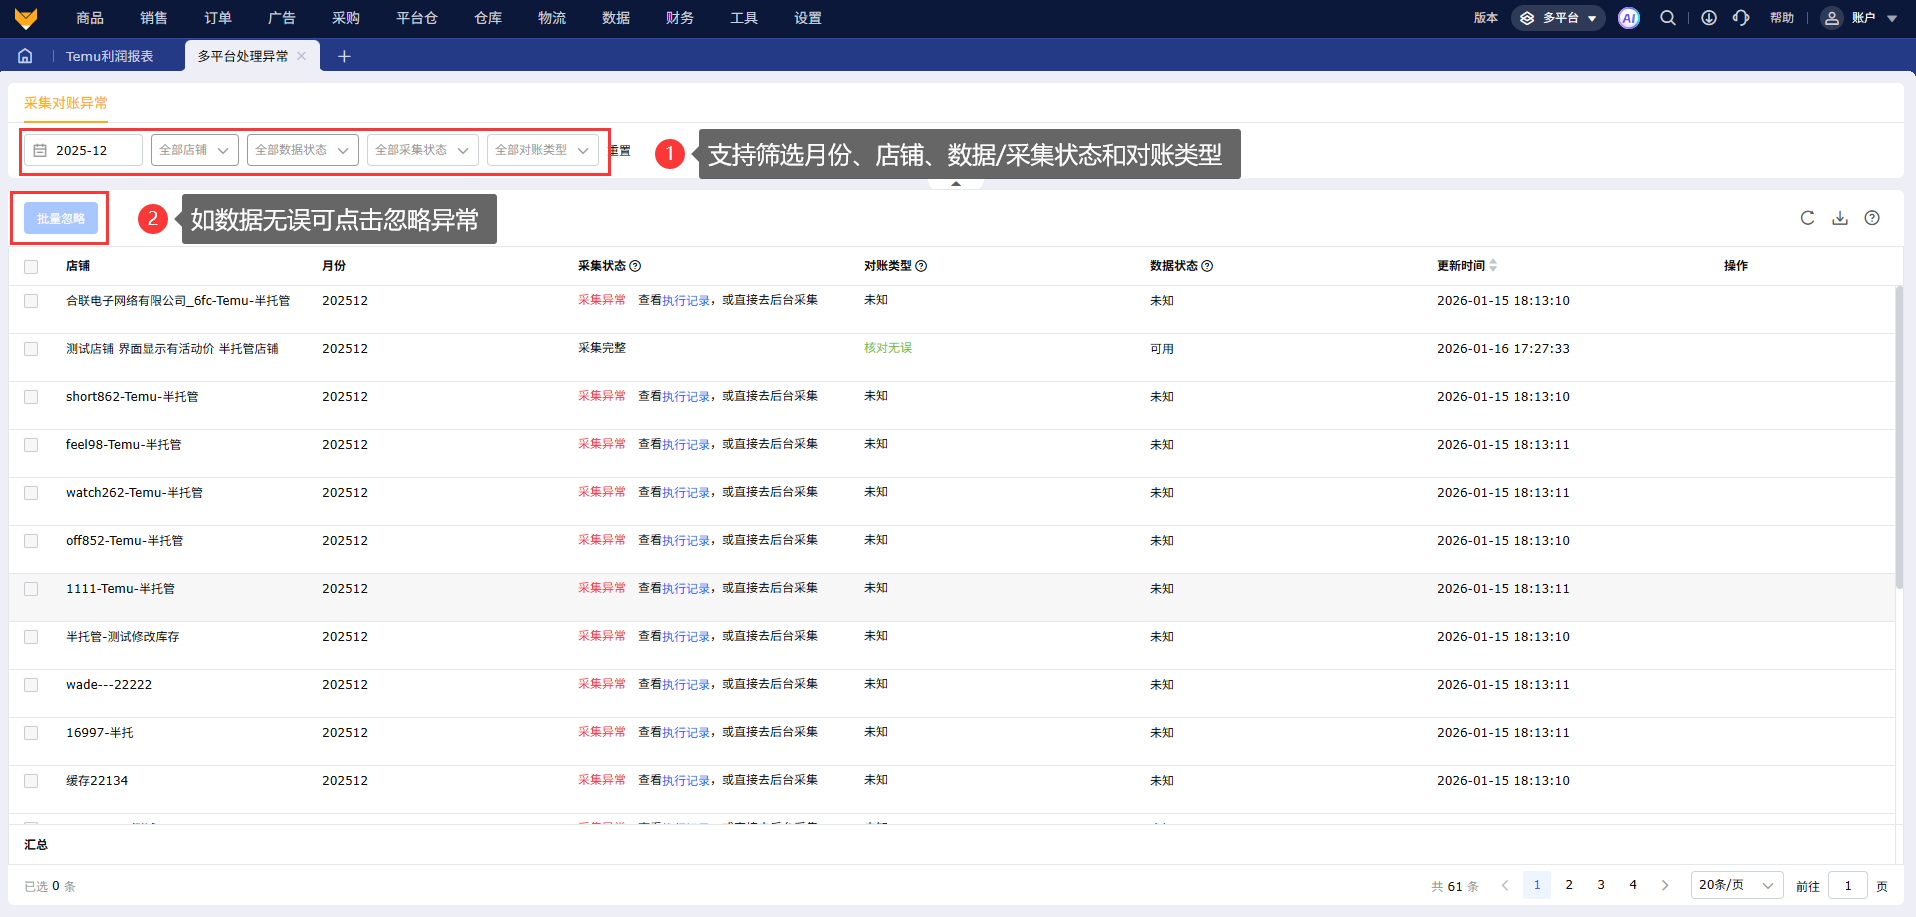Image resolution: width=1916 pixels, height=917 pixels.
Task: Open the 20条/页 page size dropdown
Action: (x=1736, y=885)
